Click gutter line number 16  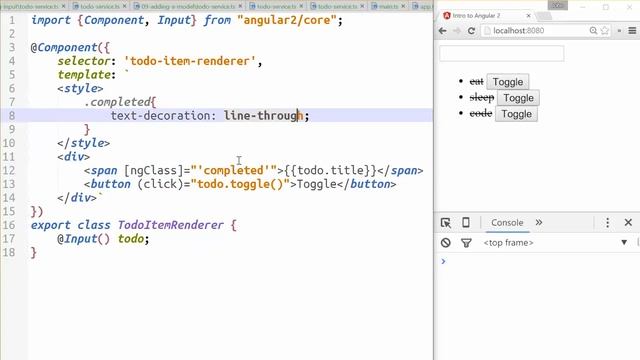coord(9,225)
